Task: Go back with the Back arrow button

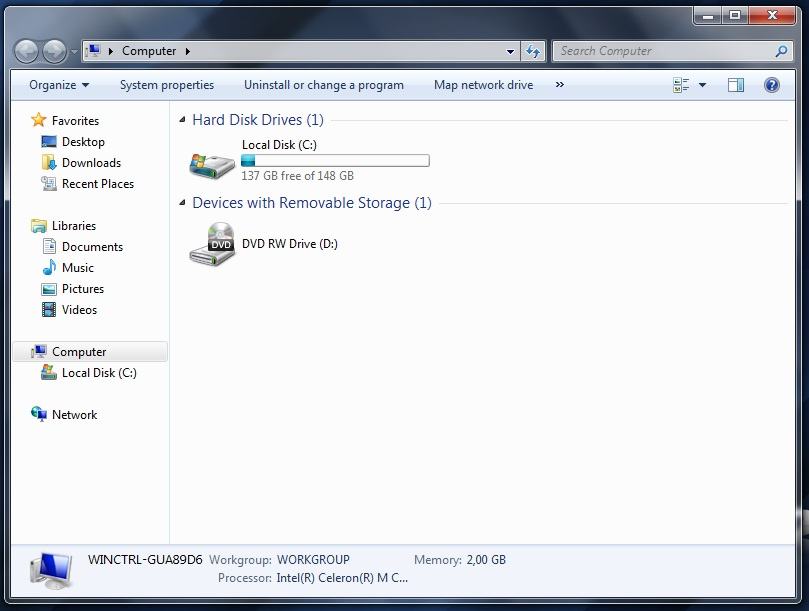Action: point(26,52)
